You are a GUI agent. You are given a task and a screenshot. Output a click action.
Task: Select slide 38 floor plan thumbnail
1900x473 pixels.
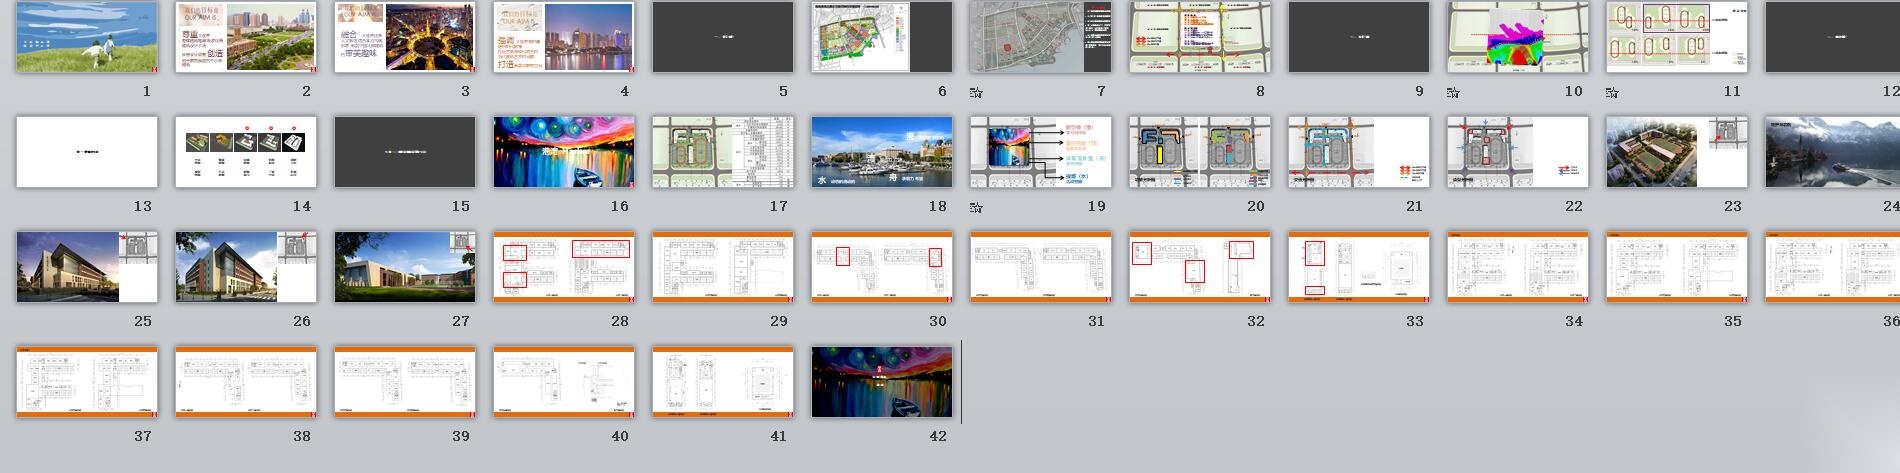point(246,382)
